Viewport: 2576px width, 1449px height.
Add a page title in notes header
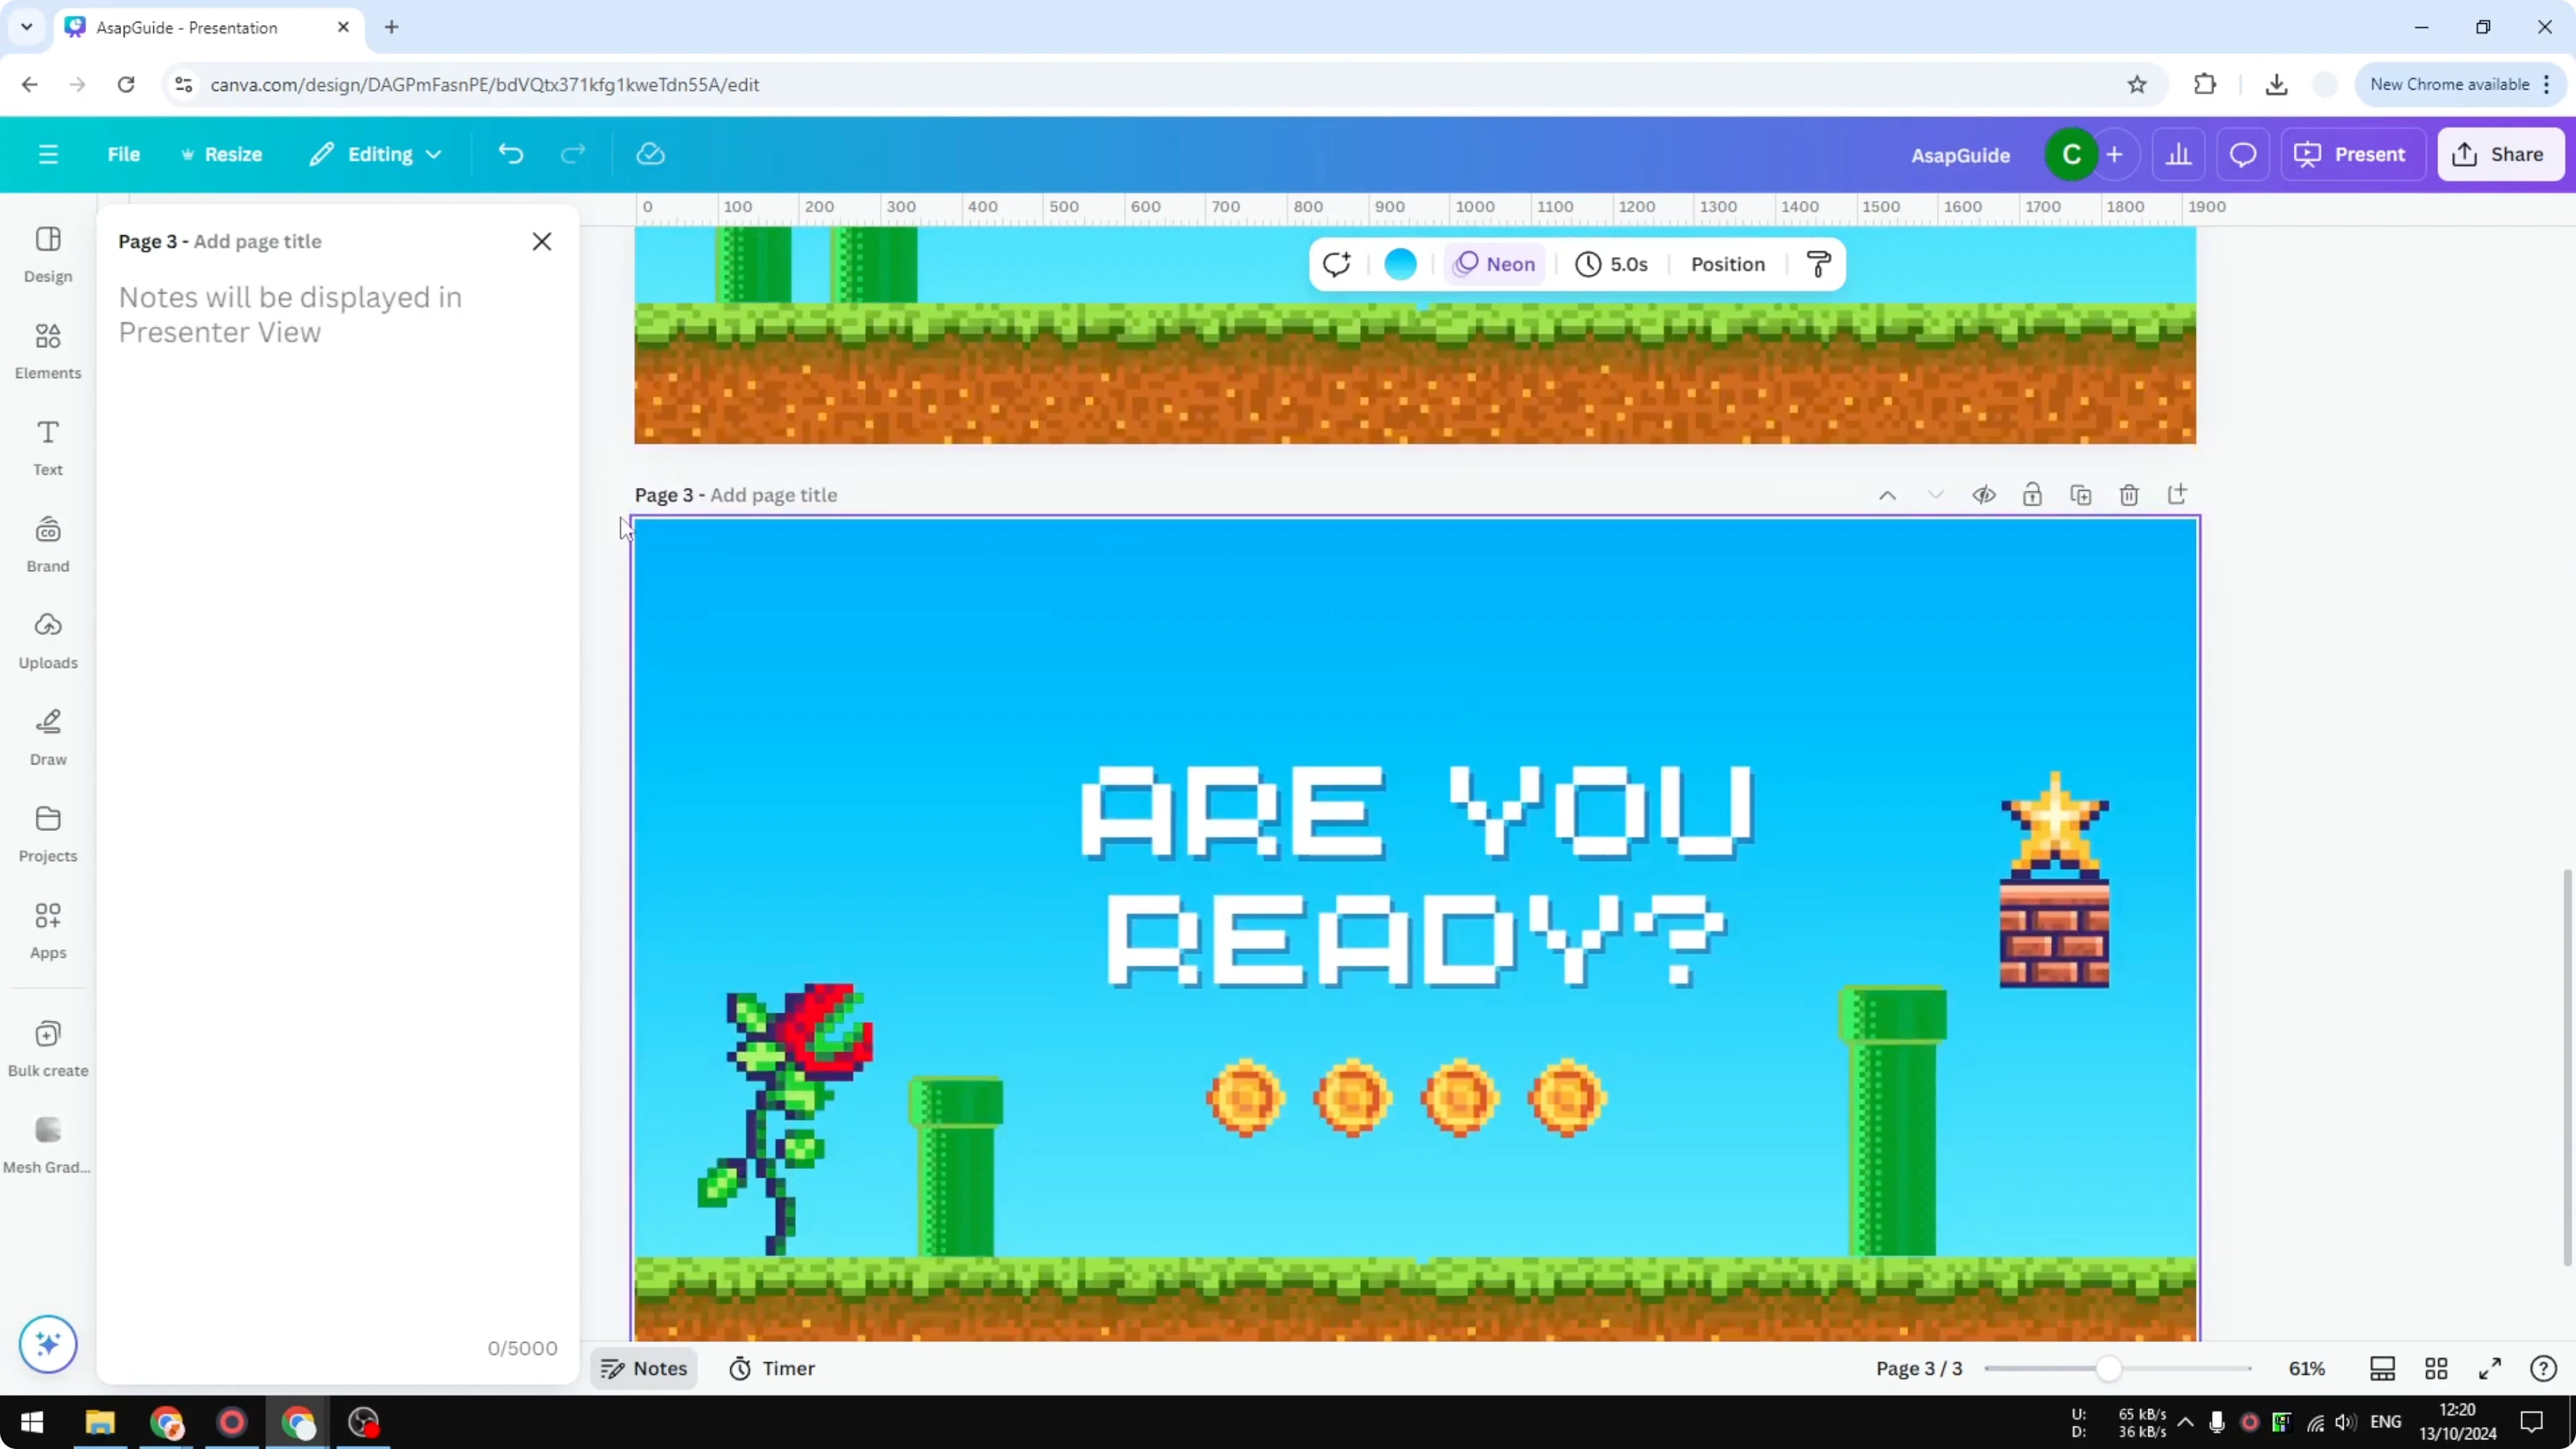[258, 241]
